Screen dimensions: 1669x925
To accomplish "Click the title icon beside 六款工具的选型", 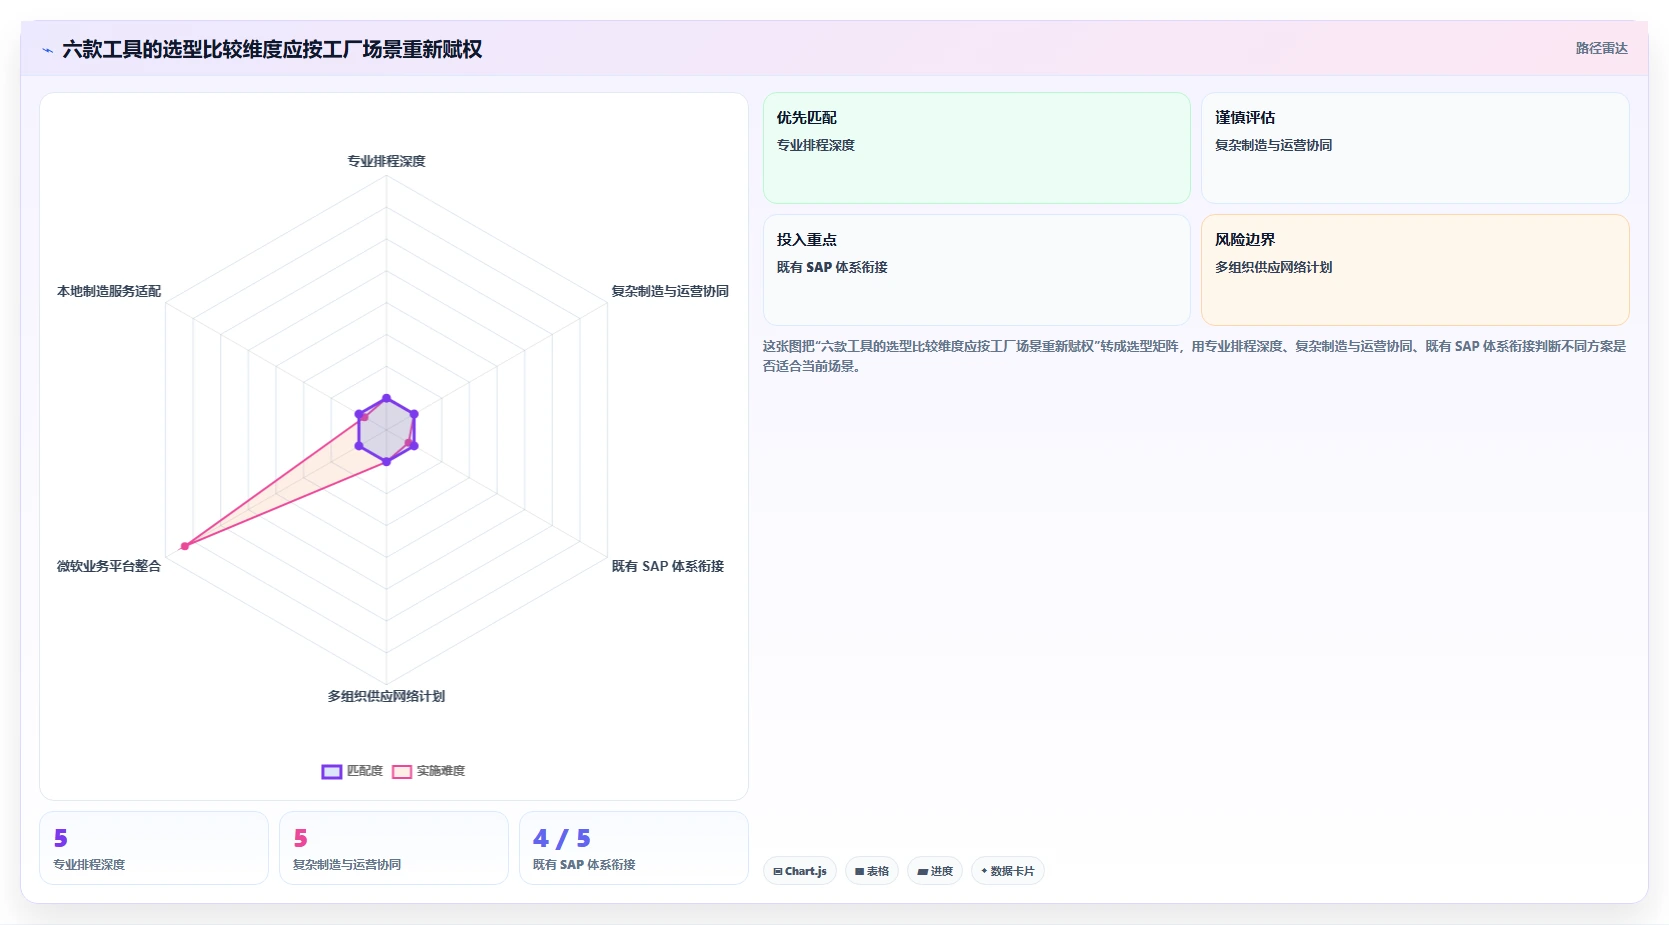I will [47, 50].
